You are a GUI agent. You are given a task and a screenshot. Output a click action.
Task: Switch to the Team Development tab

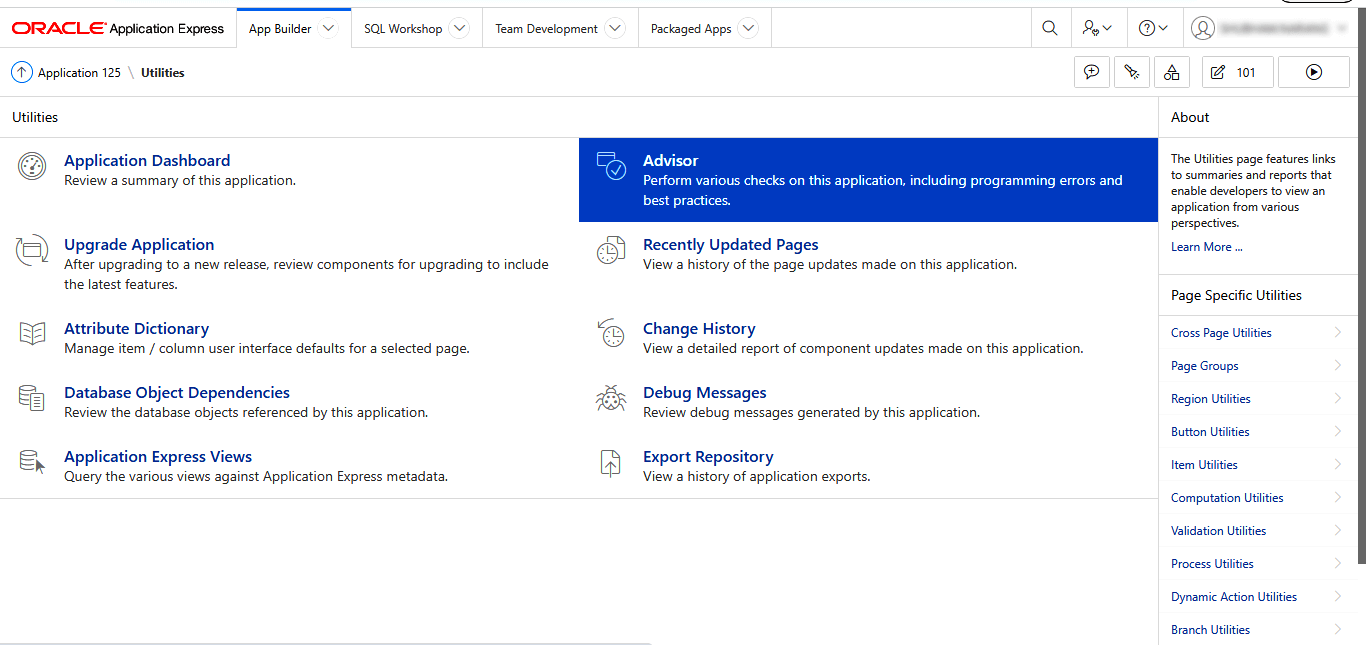[547, 29]
